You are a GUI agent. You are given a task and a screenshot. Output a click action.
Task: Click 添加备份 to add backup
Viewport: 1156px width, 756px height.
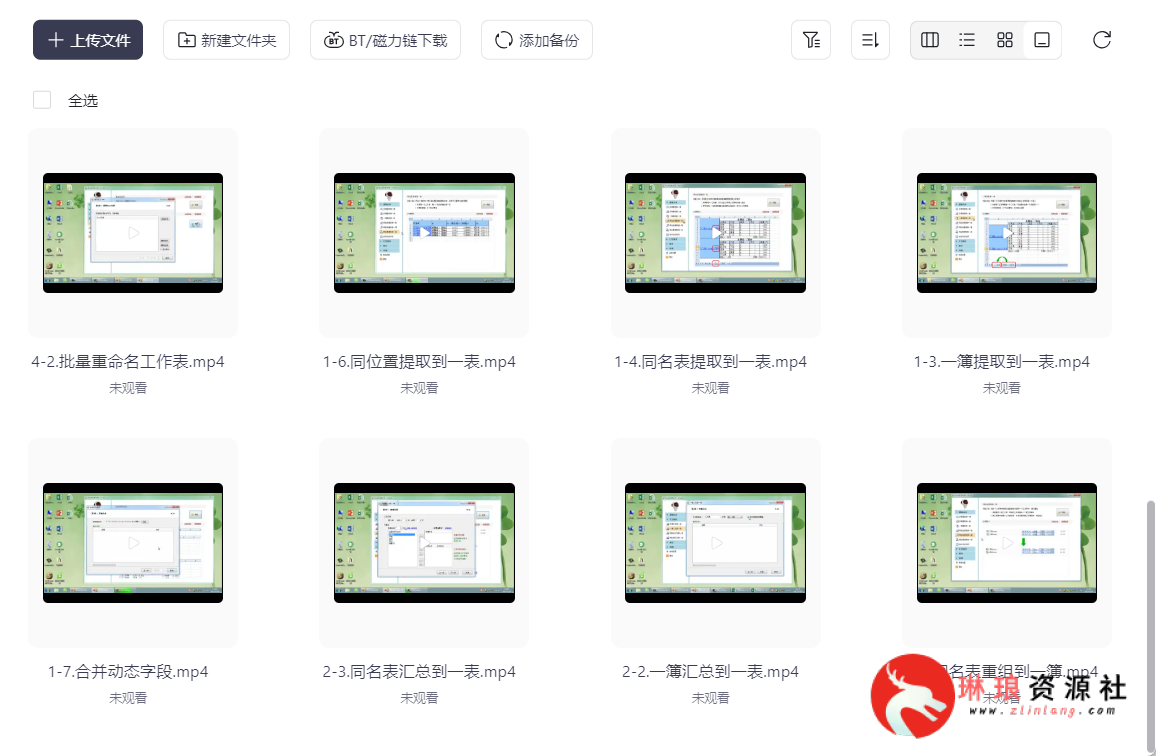pyautogui.click(x=537, y=40)
